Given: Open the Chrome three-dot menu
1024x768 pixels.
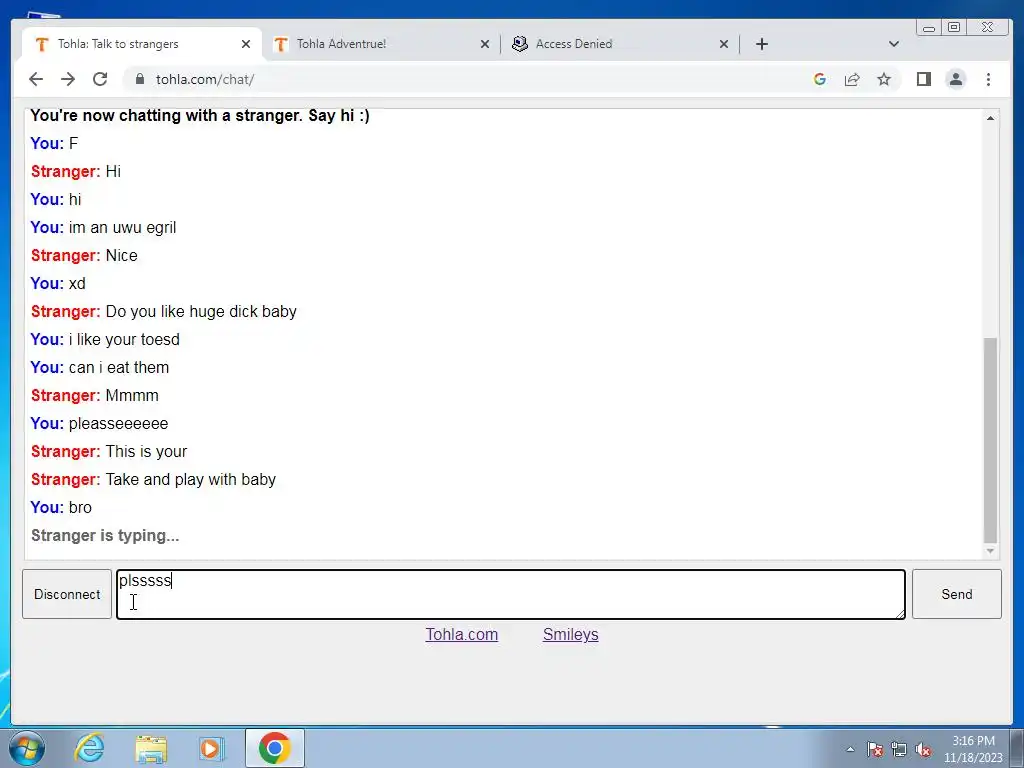Looking at the screenshot, I should point(988,79).
